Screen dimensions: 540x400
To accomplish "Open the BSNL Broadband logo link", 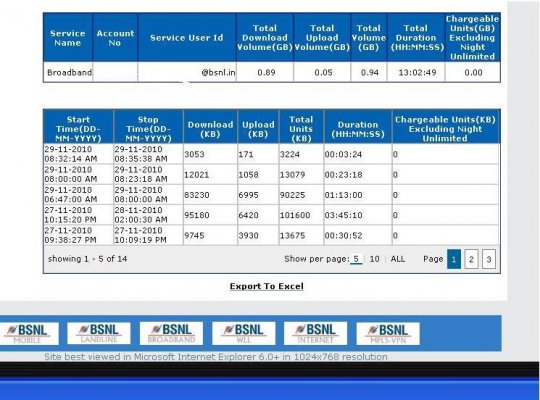I will (x=171, y=333).
